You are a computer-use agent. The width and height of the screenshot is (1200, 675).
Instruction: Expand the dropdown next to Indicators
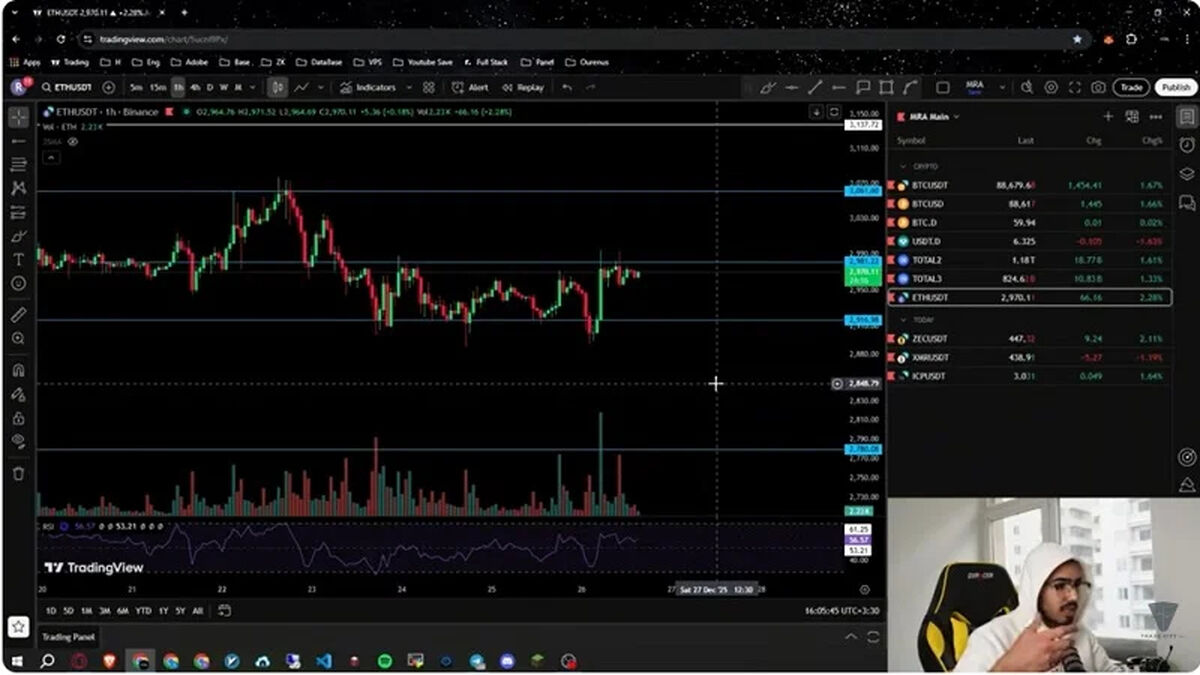click(407, 87)
